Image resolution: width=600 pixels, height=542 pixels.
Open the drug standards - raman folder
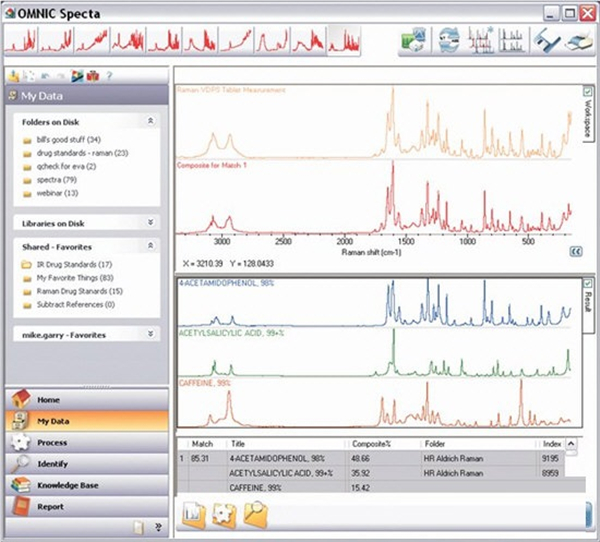coord(80,152)
